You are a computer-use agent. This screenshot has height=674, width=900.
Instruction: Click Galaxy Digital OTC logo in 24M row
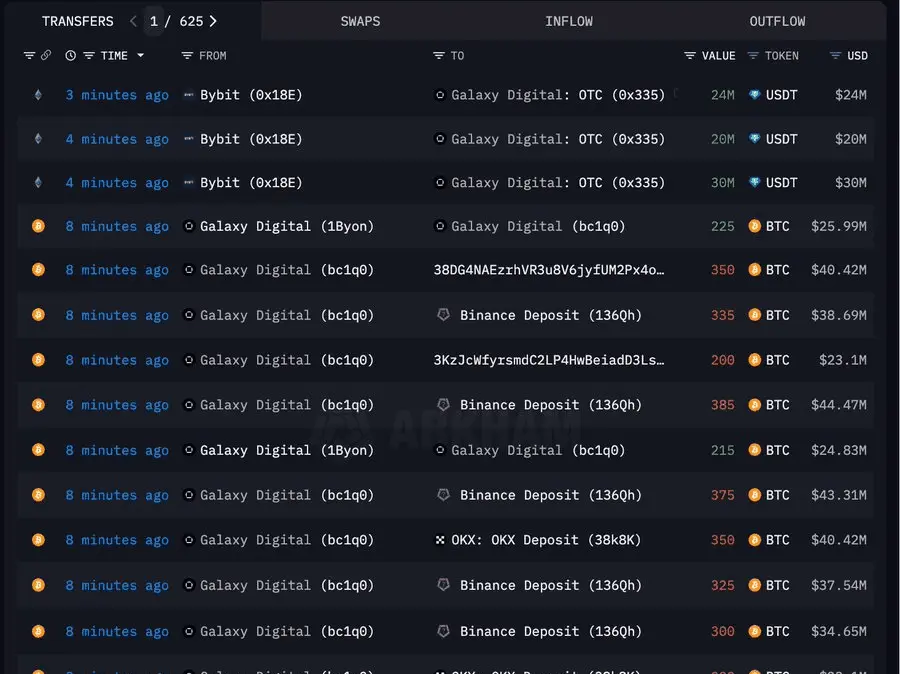pyautogui.click(x=440, y=95)
